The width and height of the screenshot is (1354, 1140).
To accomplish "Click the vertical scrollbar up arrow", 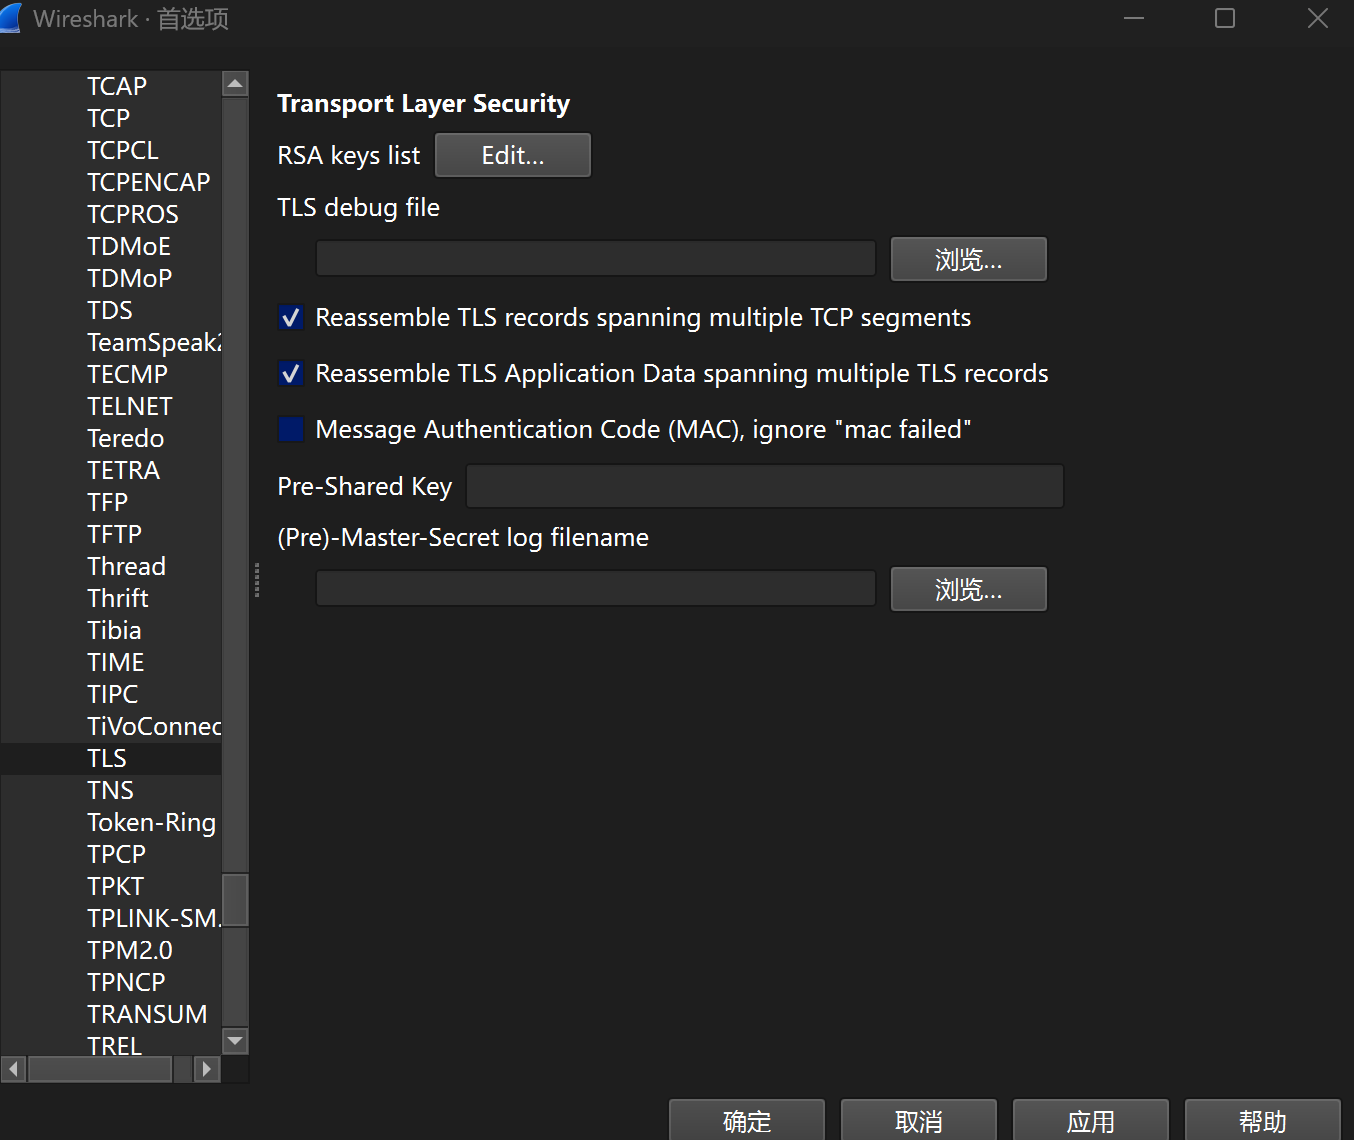I will [234, 84].
